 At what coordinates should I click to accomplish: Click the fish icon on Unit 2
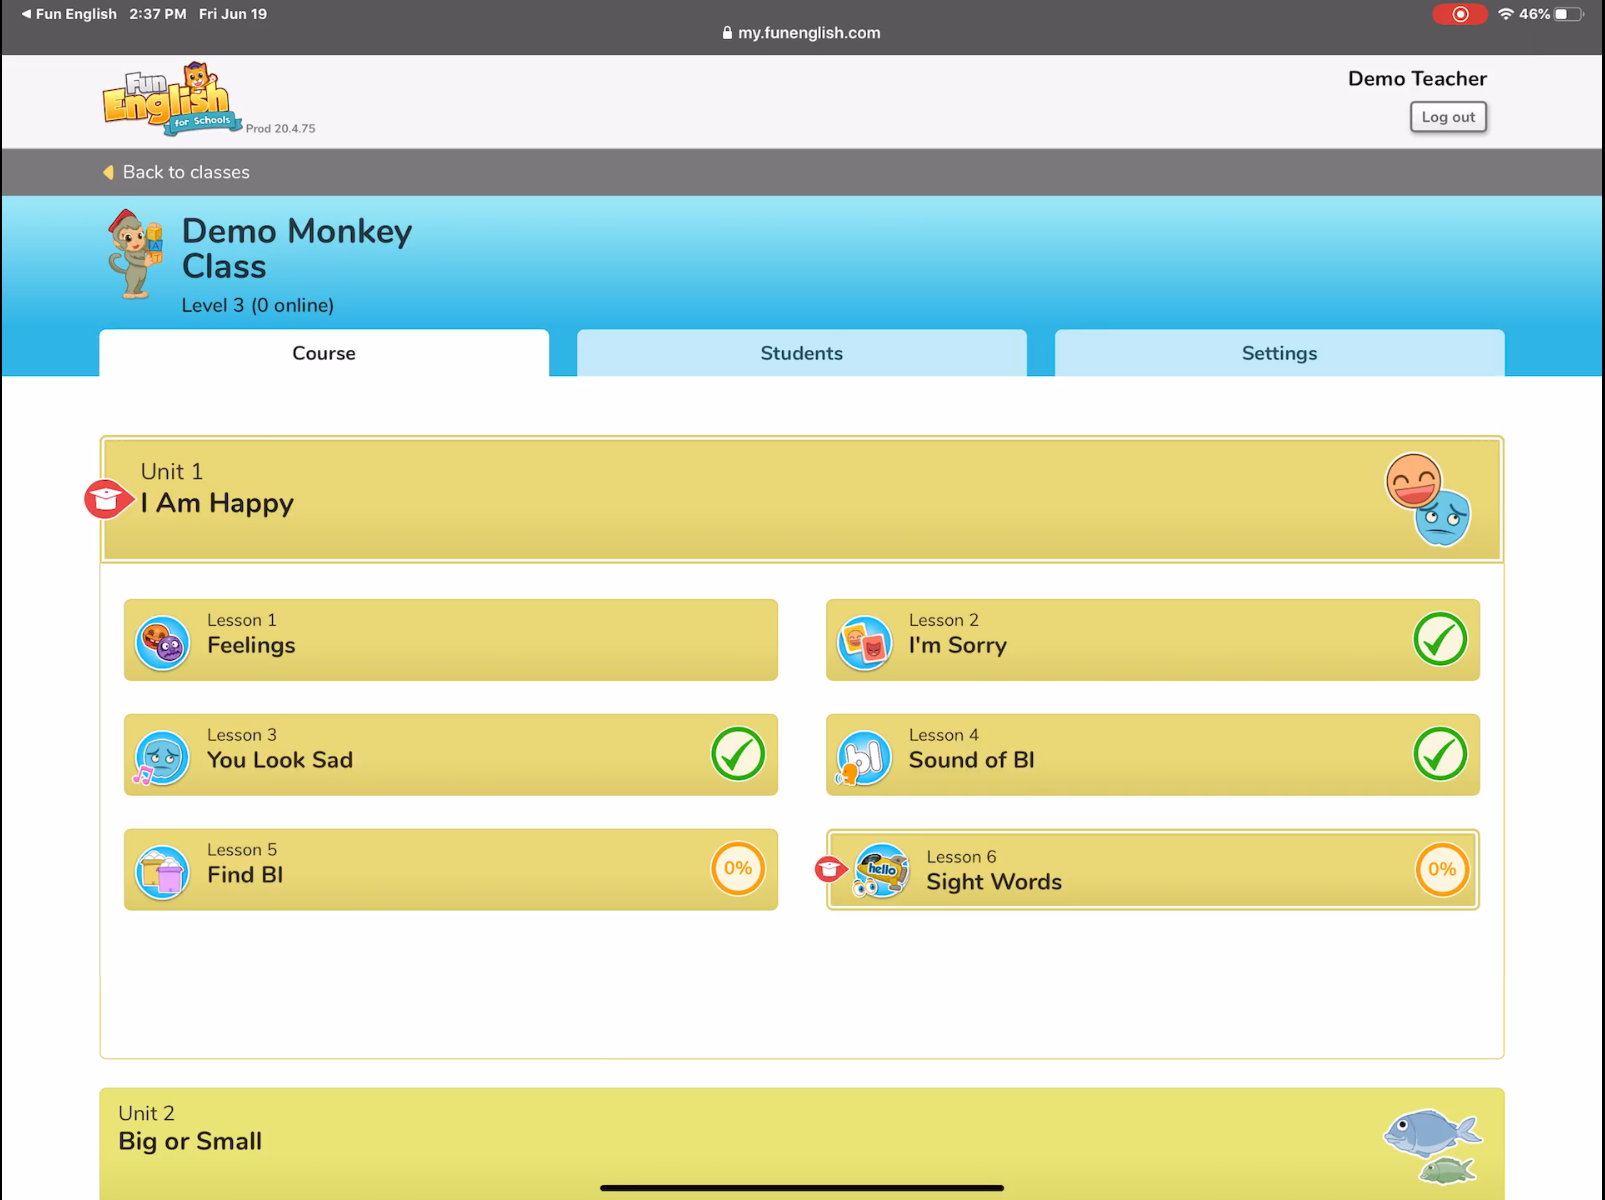[1432, 1146]
